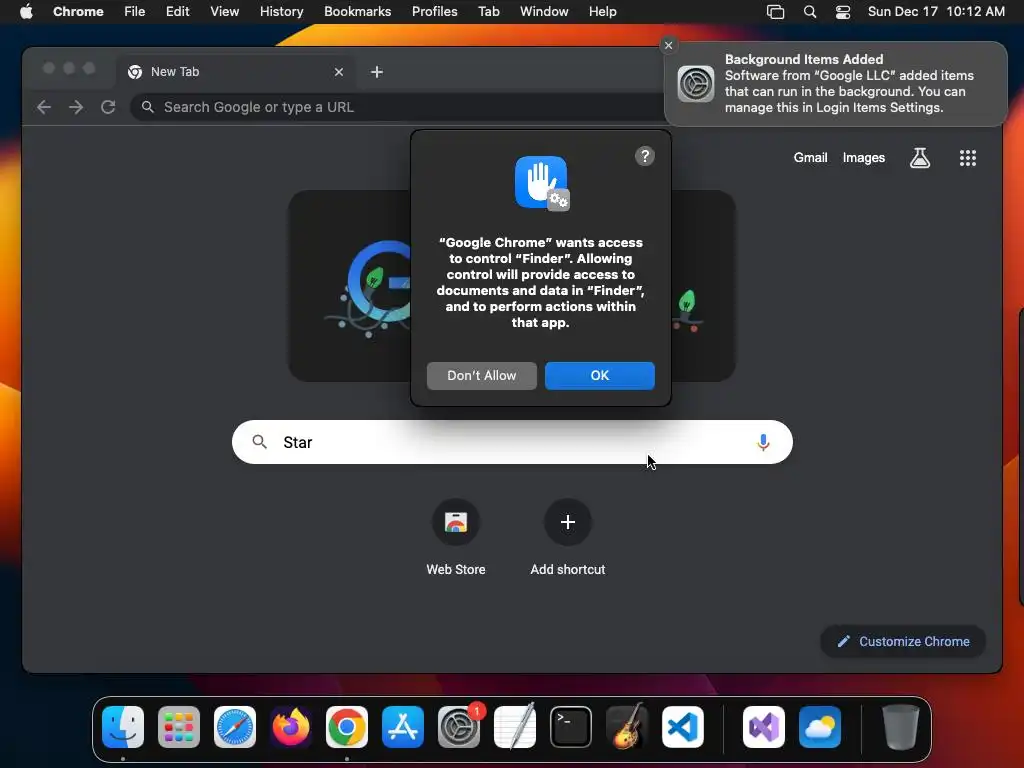This screenshot has height=768, width=1024.
Task: Open Launchpad from the Dock
Action: tap(179, 727)
